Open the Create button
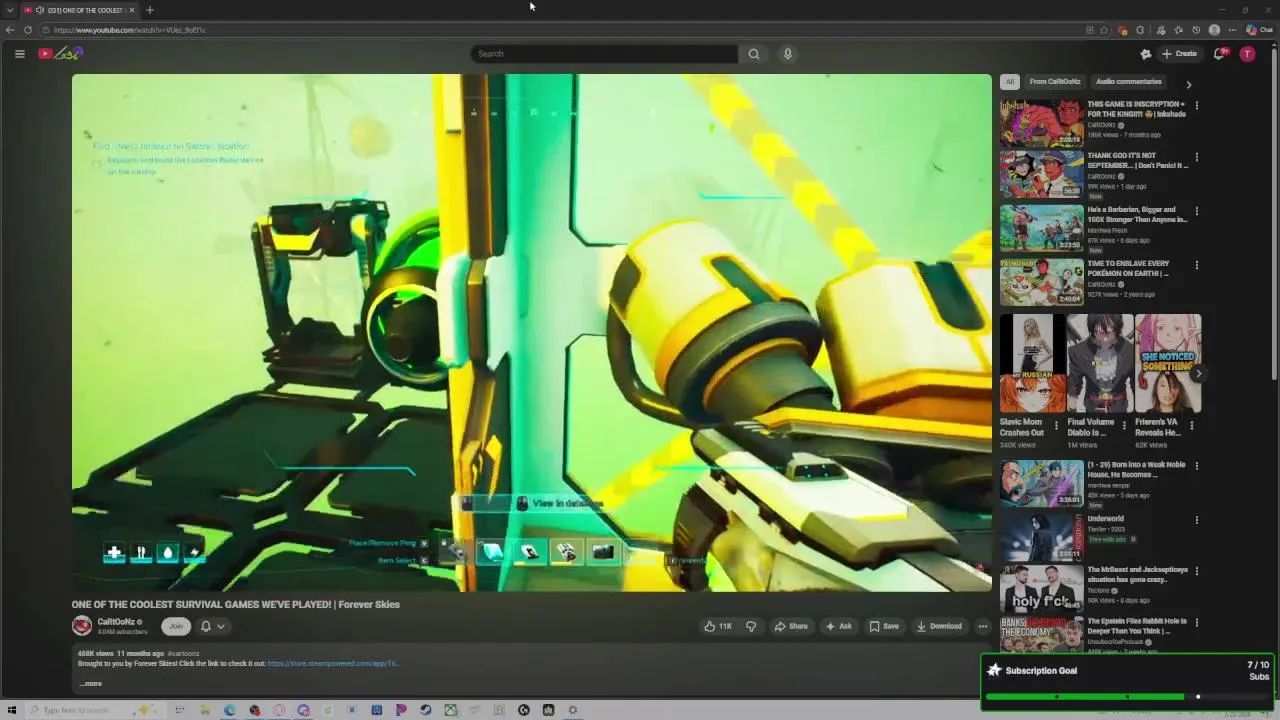 (x=1179, y=54)
